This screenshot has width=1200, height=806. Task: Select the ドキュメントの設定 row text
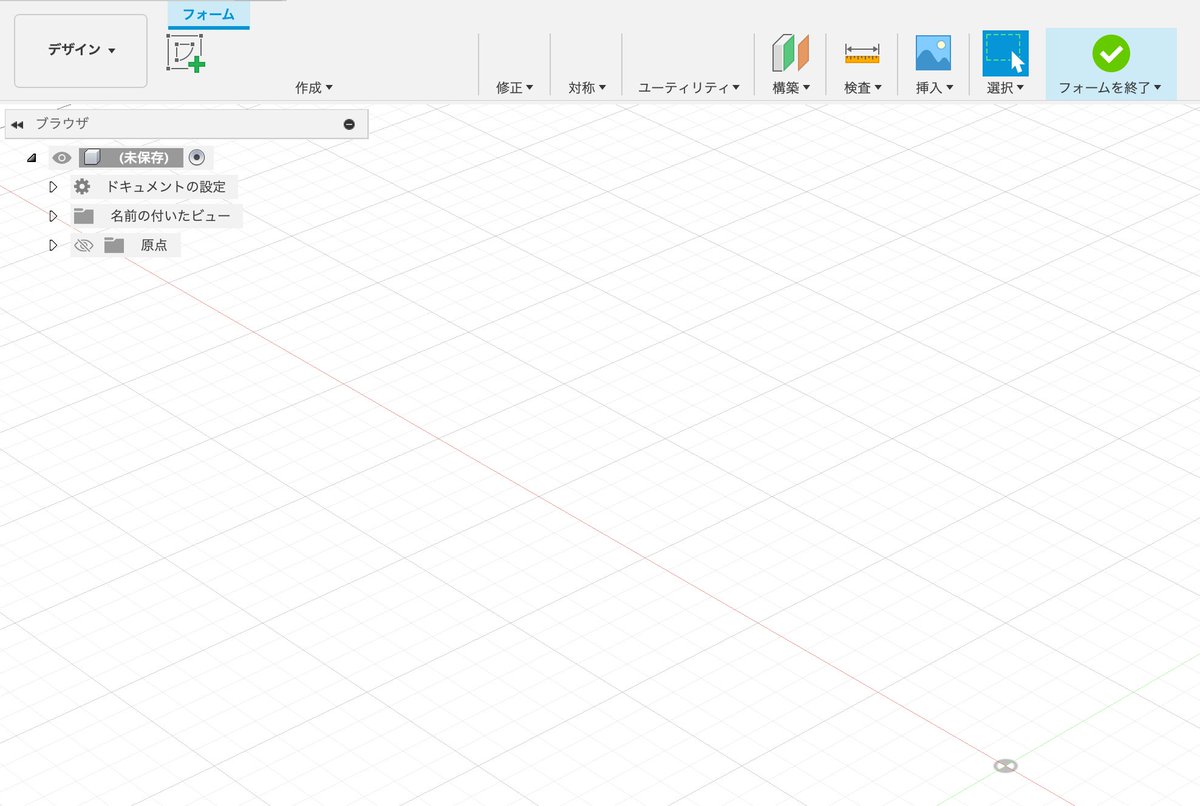click(166, 186)
